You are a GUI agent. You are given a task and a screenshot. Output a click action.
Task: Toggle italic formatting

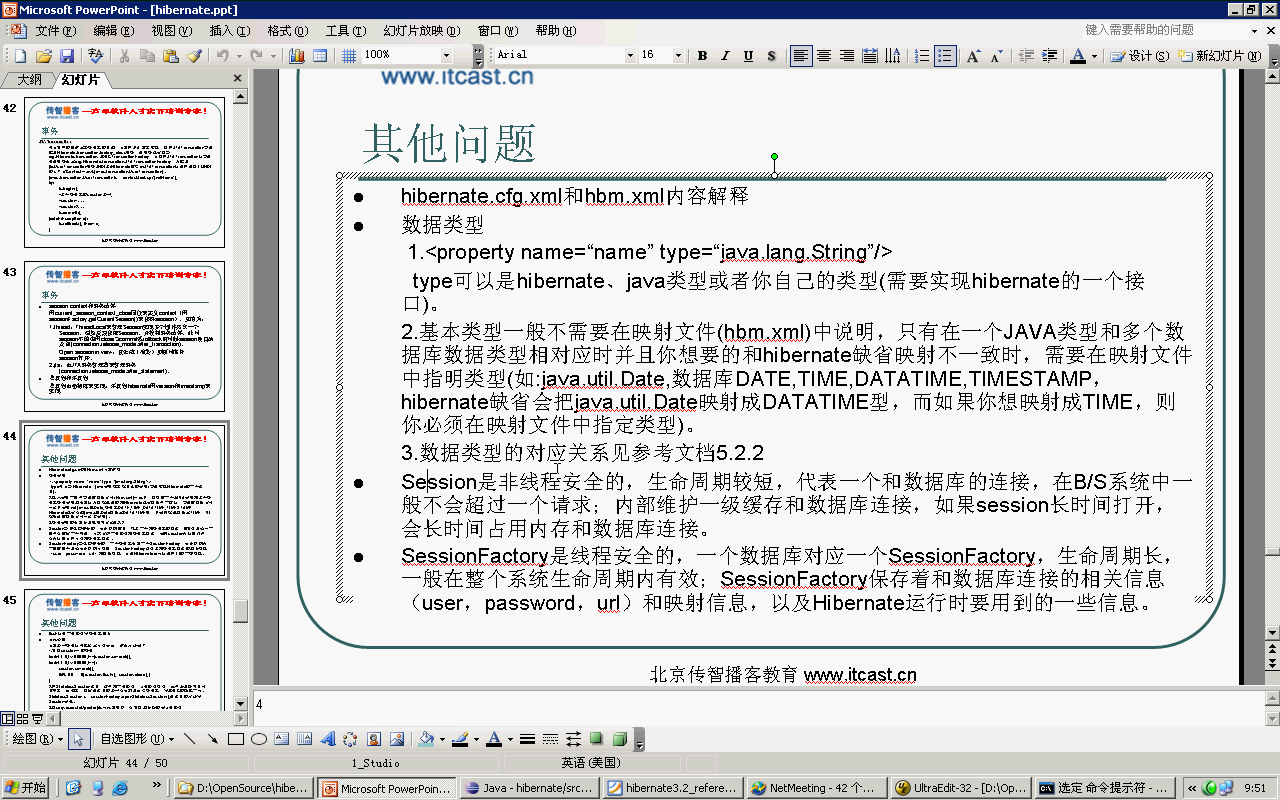point(725,56)
